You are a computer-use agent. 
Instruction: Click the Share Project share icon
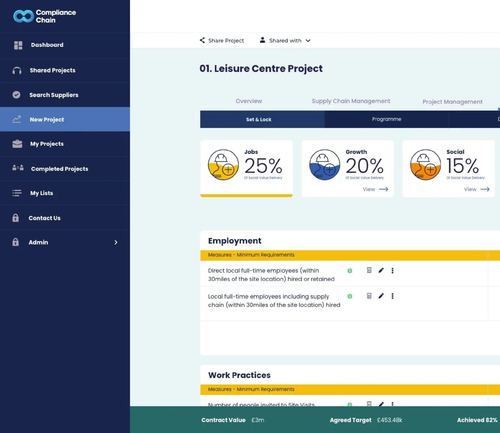pos(202,40)
